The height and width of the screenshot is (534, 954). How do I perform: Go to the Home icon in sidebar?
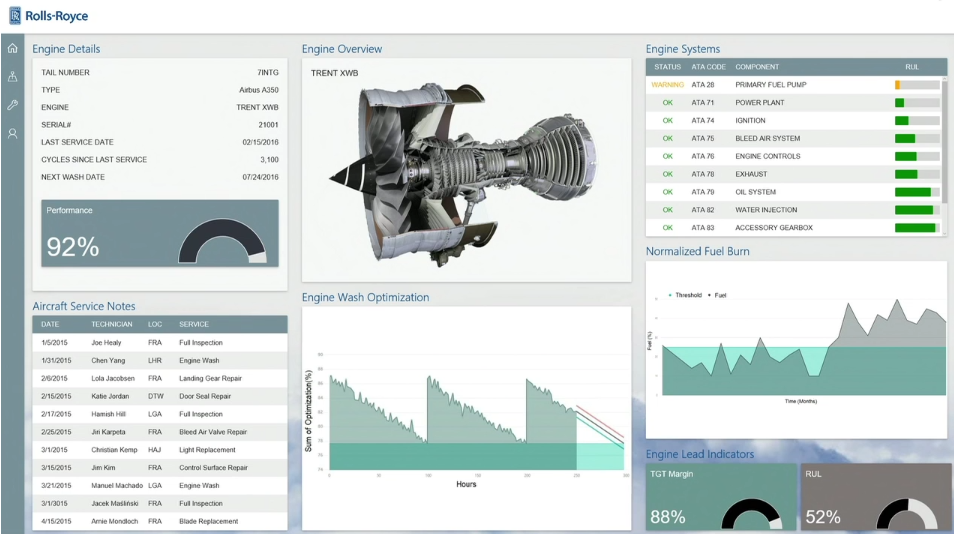point(12,48)
